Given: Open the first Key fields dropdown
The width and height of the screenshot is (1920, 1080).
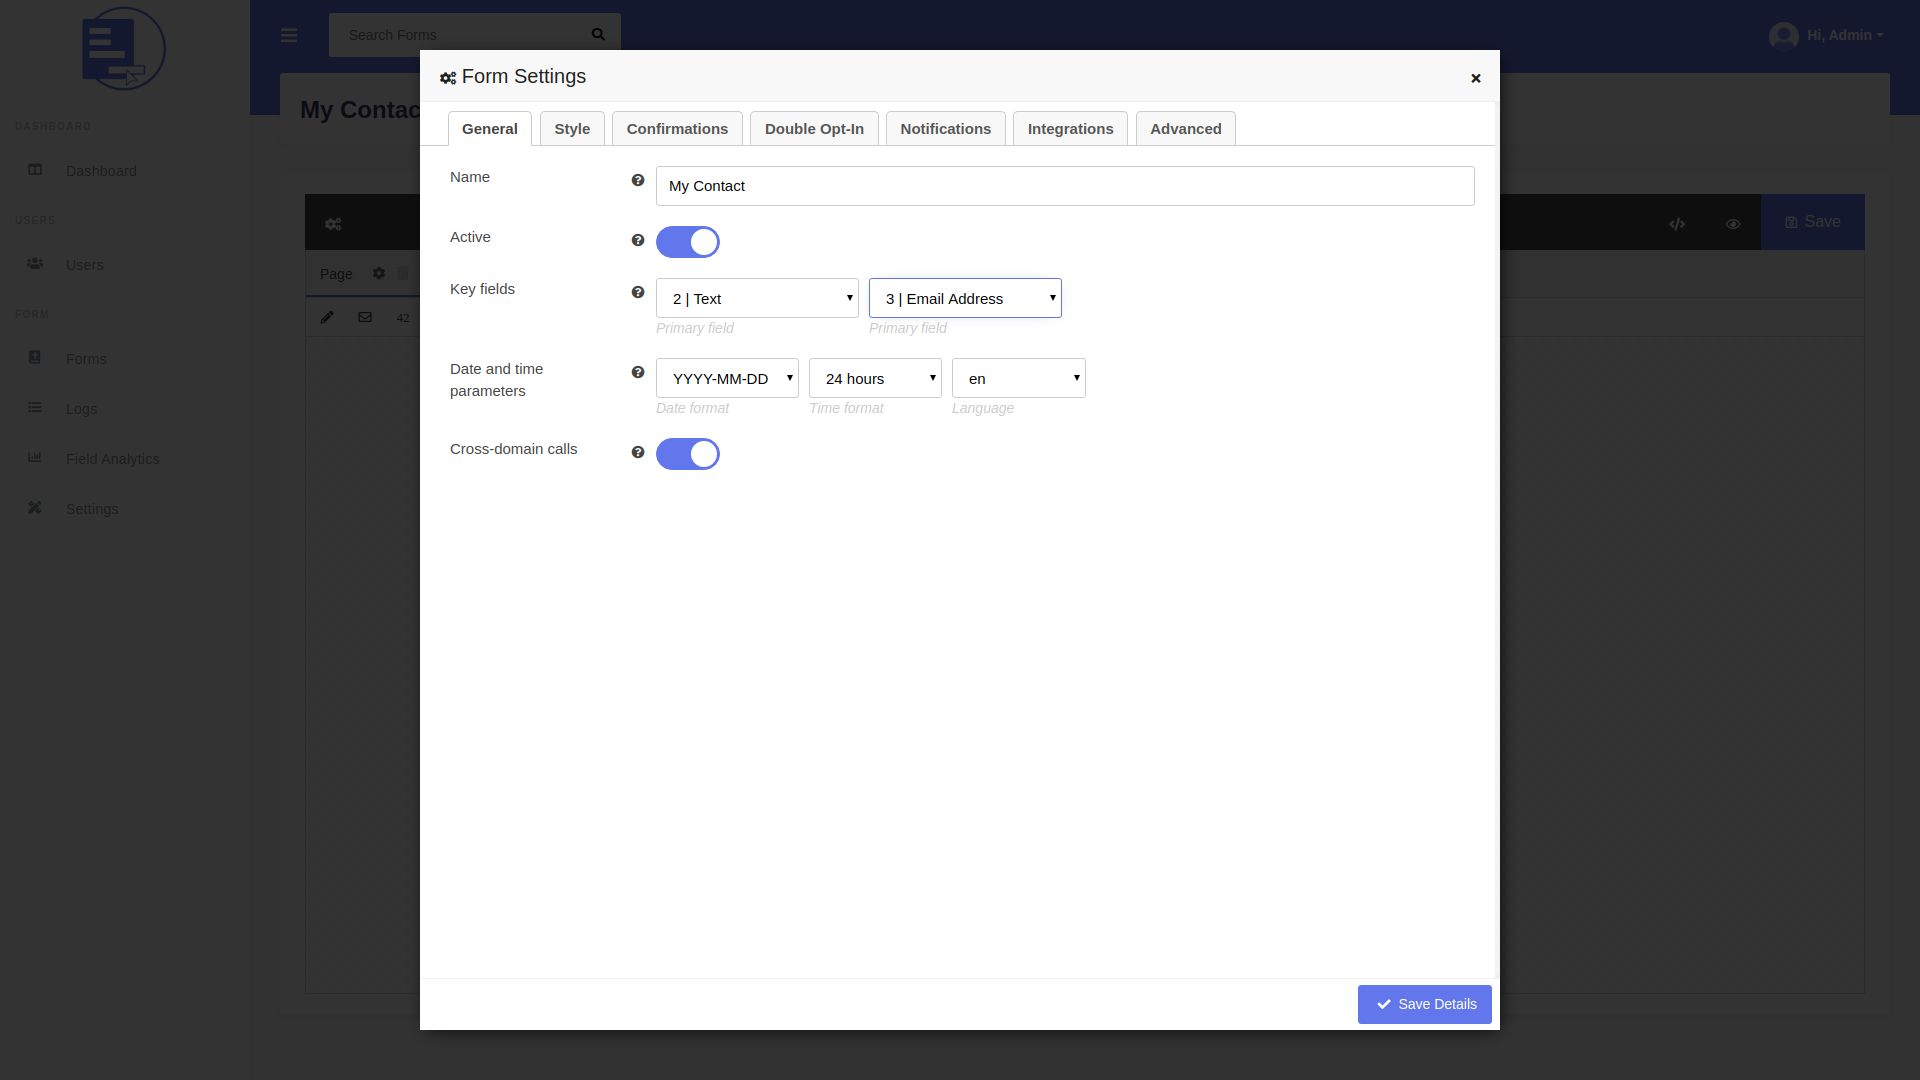Looking at the screenshot, I should click(x=757, y=298).
